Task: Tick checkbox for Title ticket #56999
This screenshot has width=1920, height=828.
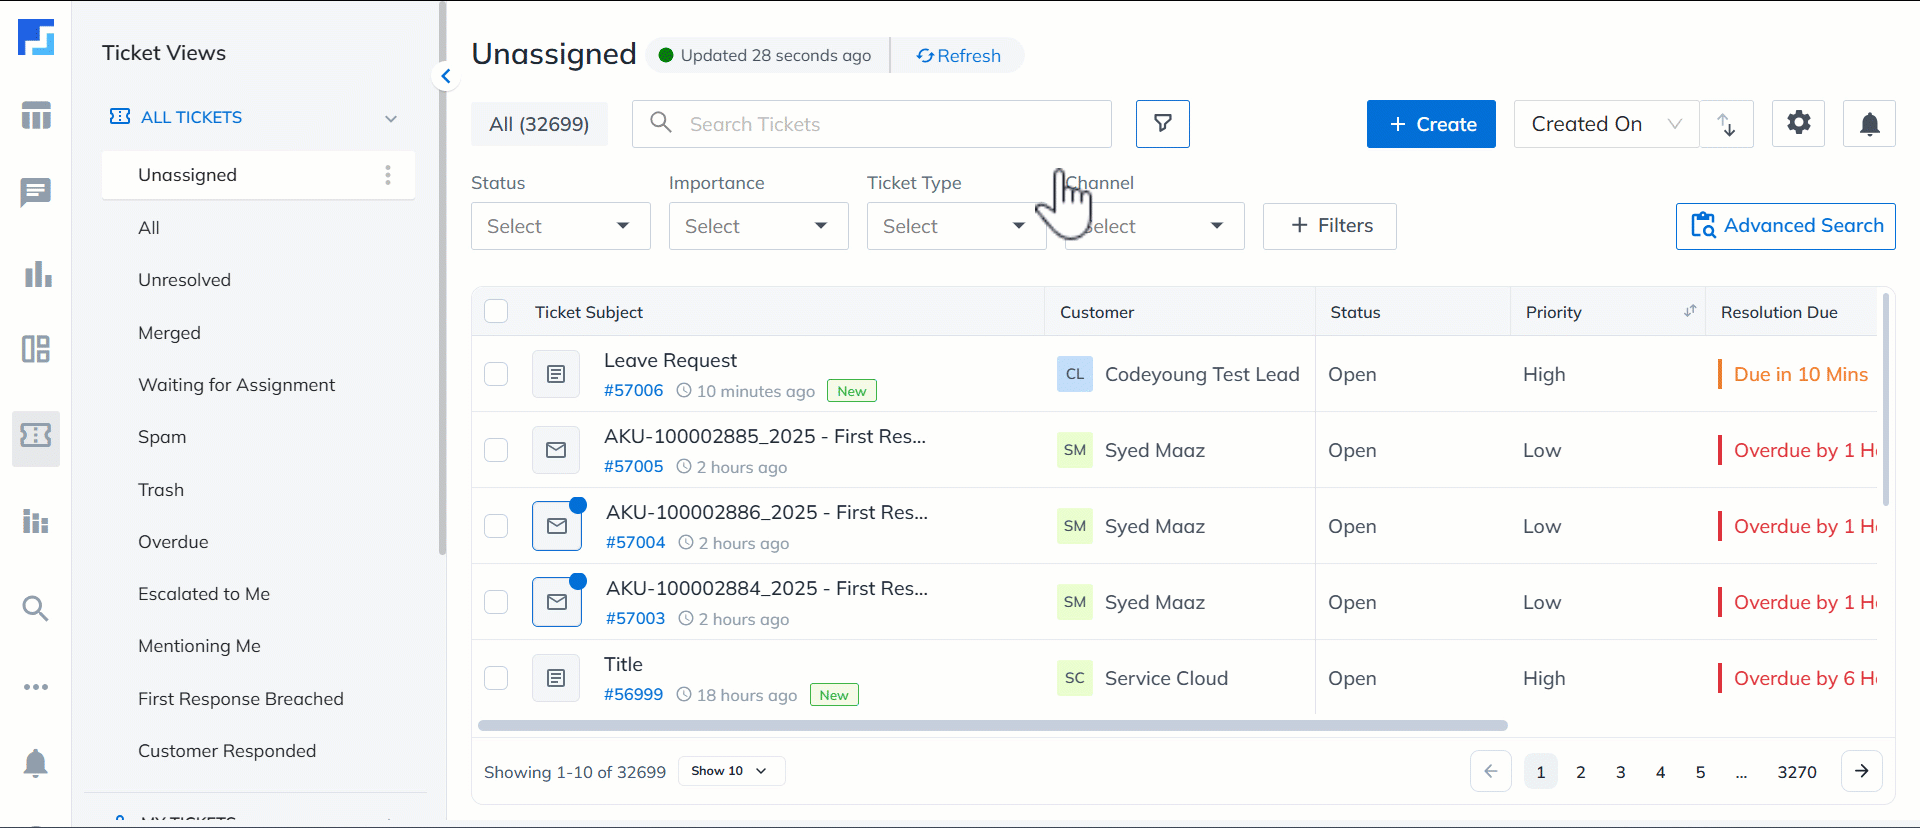Action: click(496, 678)
